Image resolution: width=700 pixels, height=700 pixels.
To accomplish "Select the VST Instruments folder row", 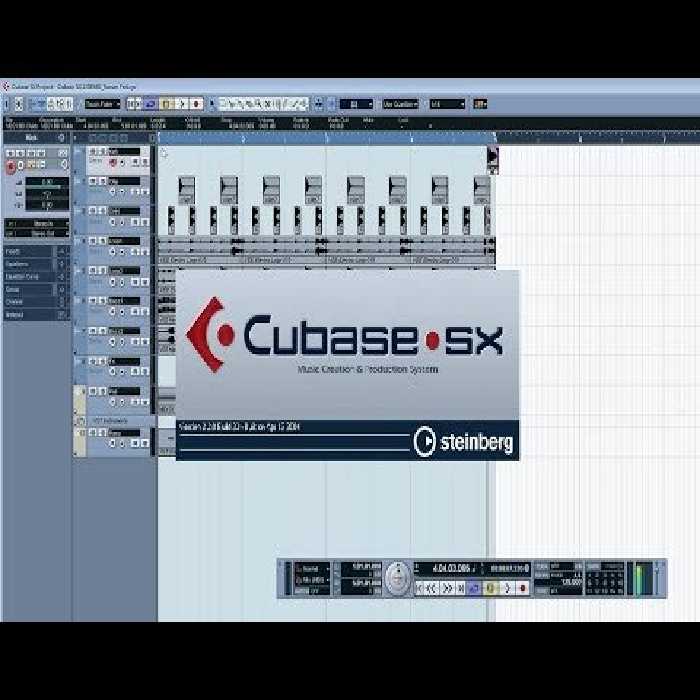I will 114,421.
